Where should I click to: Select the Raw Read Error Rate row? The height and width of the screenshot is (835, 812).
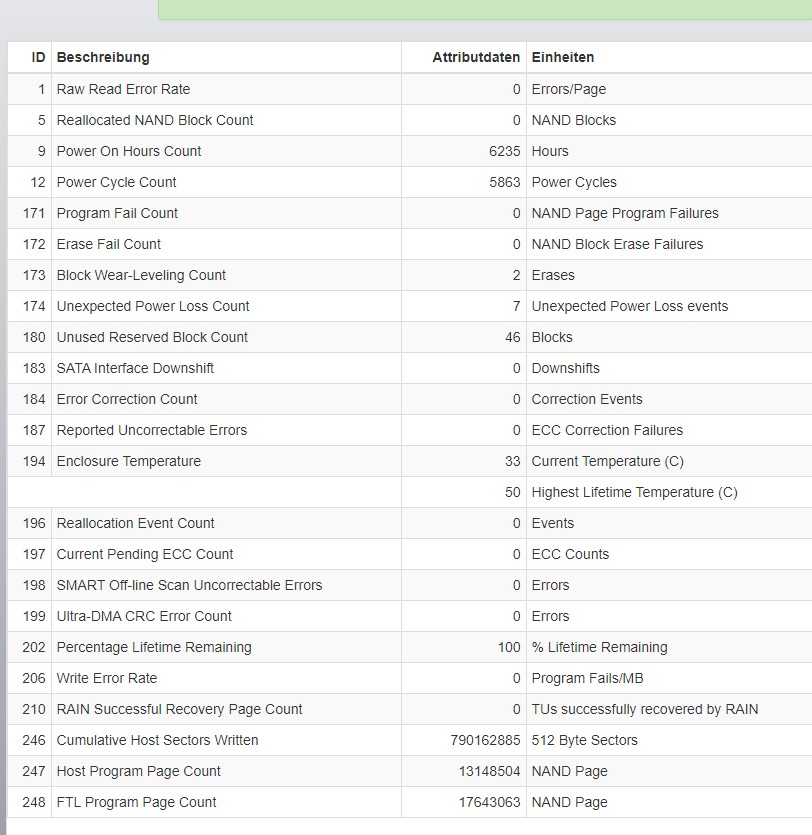click(x=410, y=89)
